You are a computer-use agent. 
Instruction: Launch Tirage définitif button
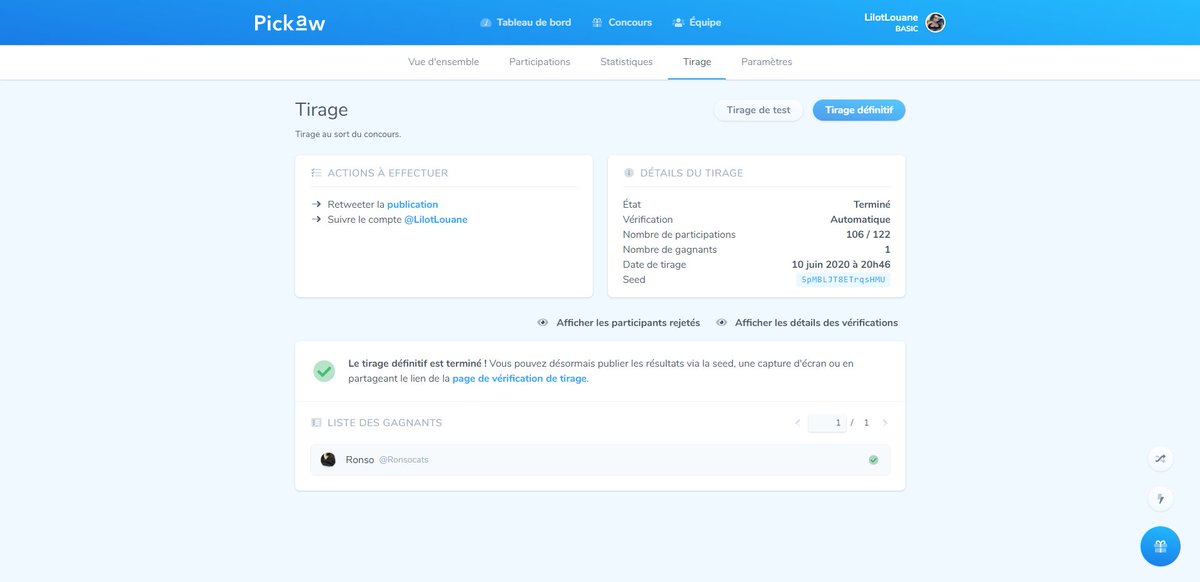[x=859, y=110]
